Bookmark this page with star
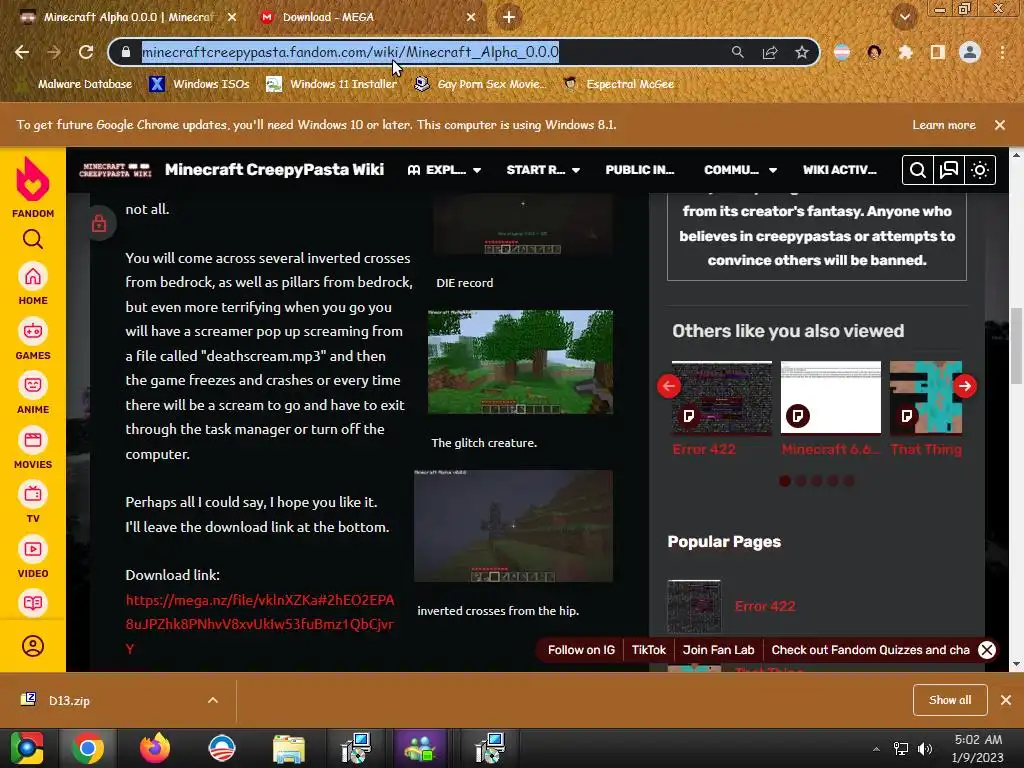1024x768 pixels. pyautogui.click(x=802, y=52)
